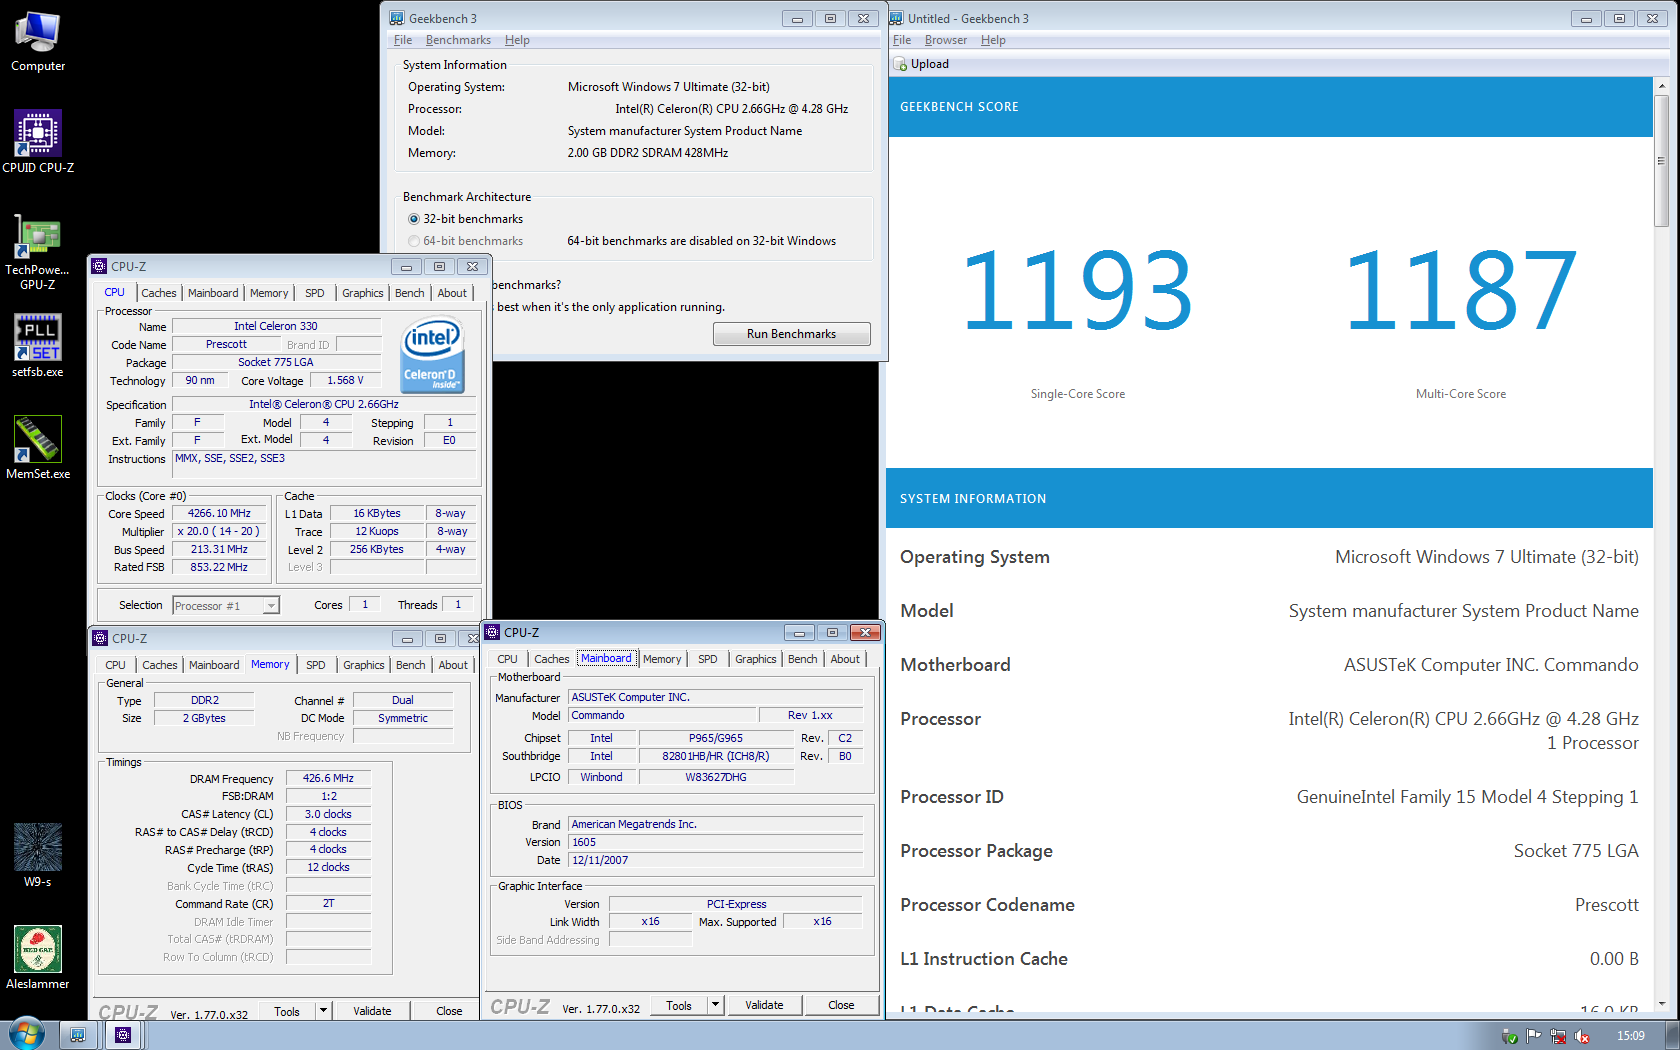The height and width of the screenshot is (1050, 1680).
Task: Open Tools dropdown arrow in Mainboard CPU-Z window
Action: click(715, 1005)
